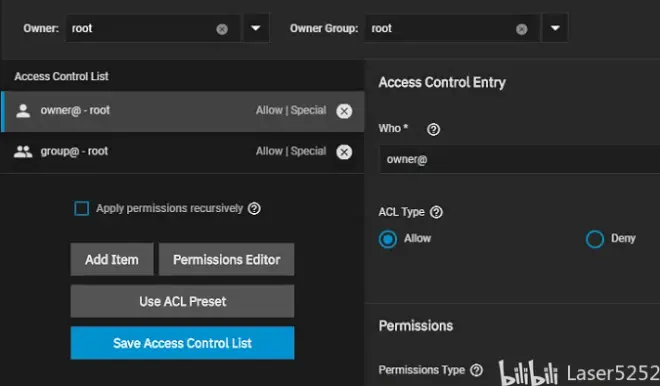Open the Permissions Editor
This screenshot has width=660, height=386.
point(226,259)
